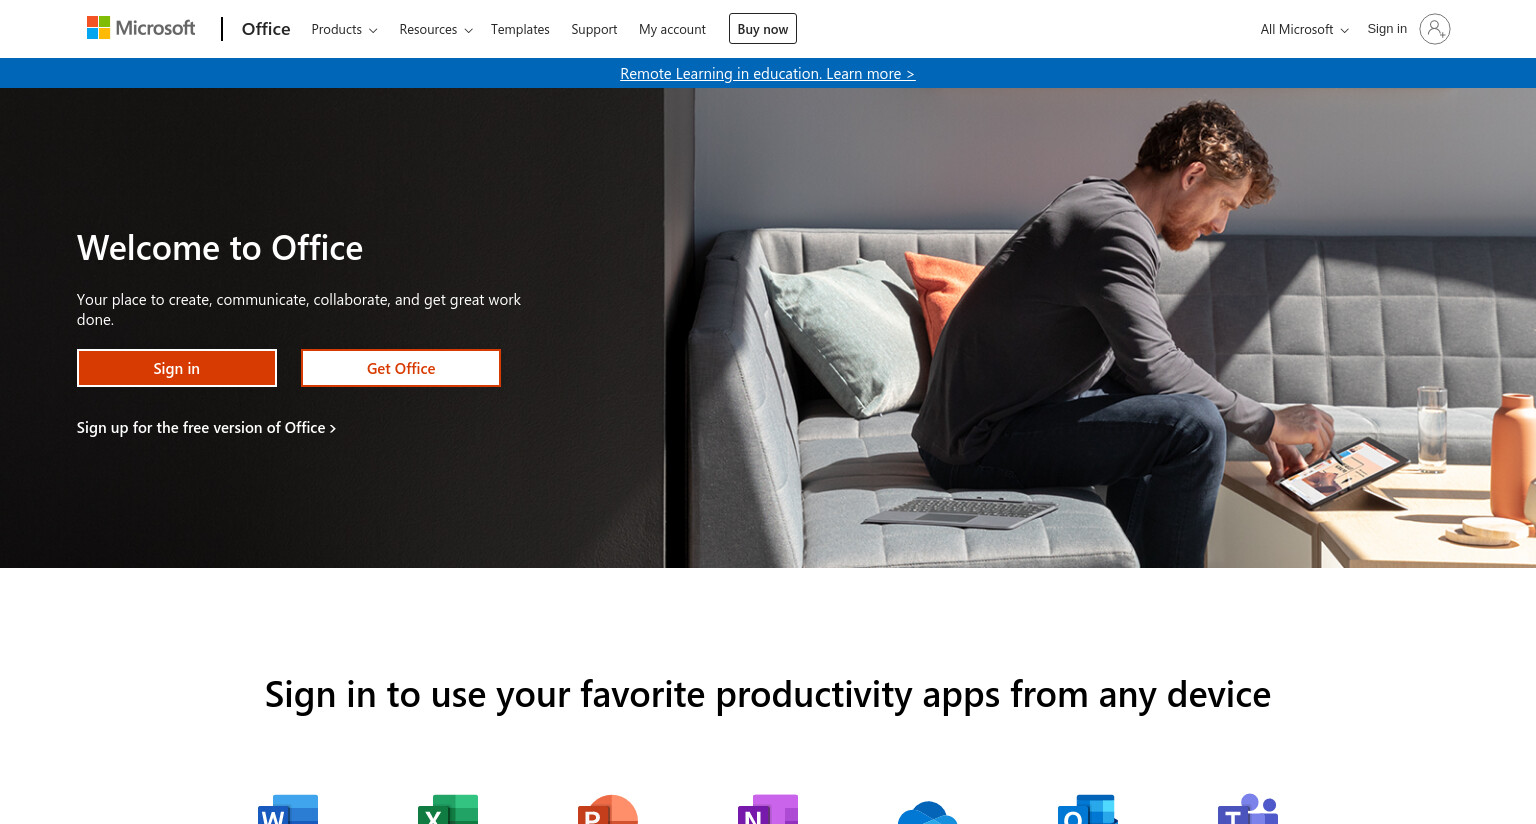Click the 'Sign in to use your favorite productivity apps' heading
The height and width of the screenshot is (824, 1536).
pos(768,694)
